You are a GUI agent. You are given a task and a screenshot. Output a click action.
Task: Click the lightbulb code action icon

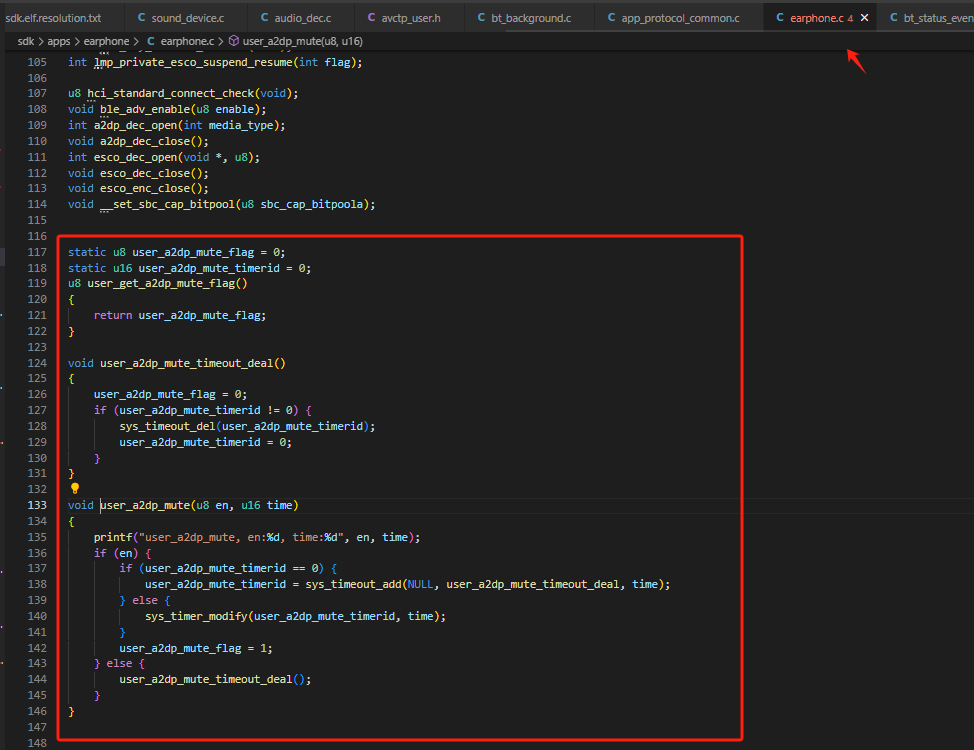coord(75,488)
